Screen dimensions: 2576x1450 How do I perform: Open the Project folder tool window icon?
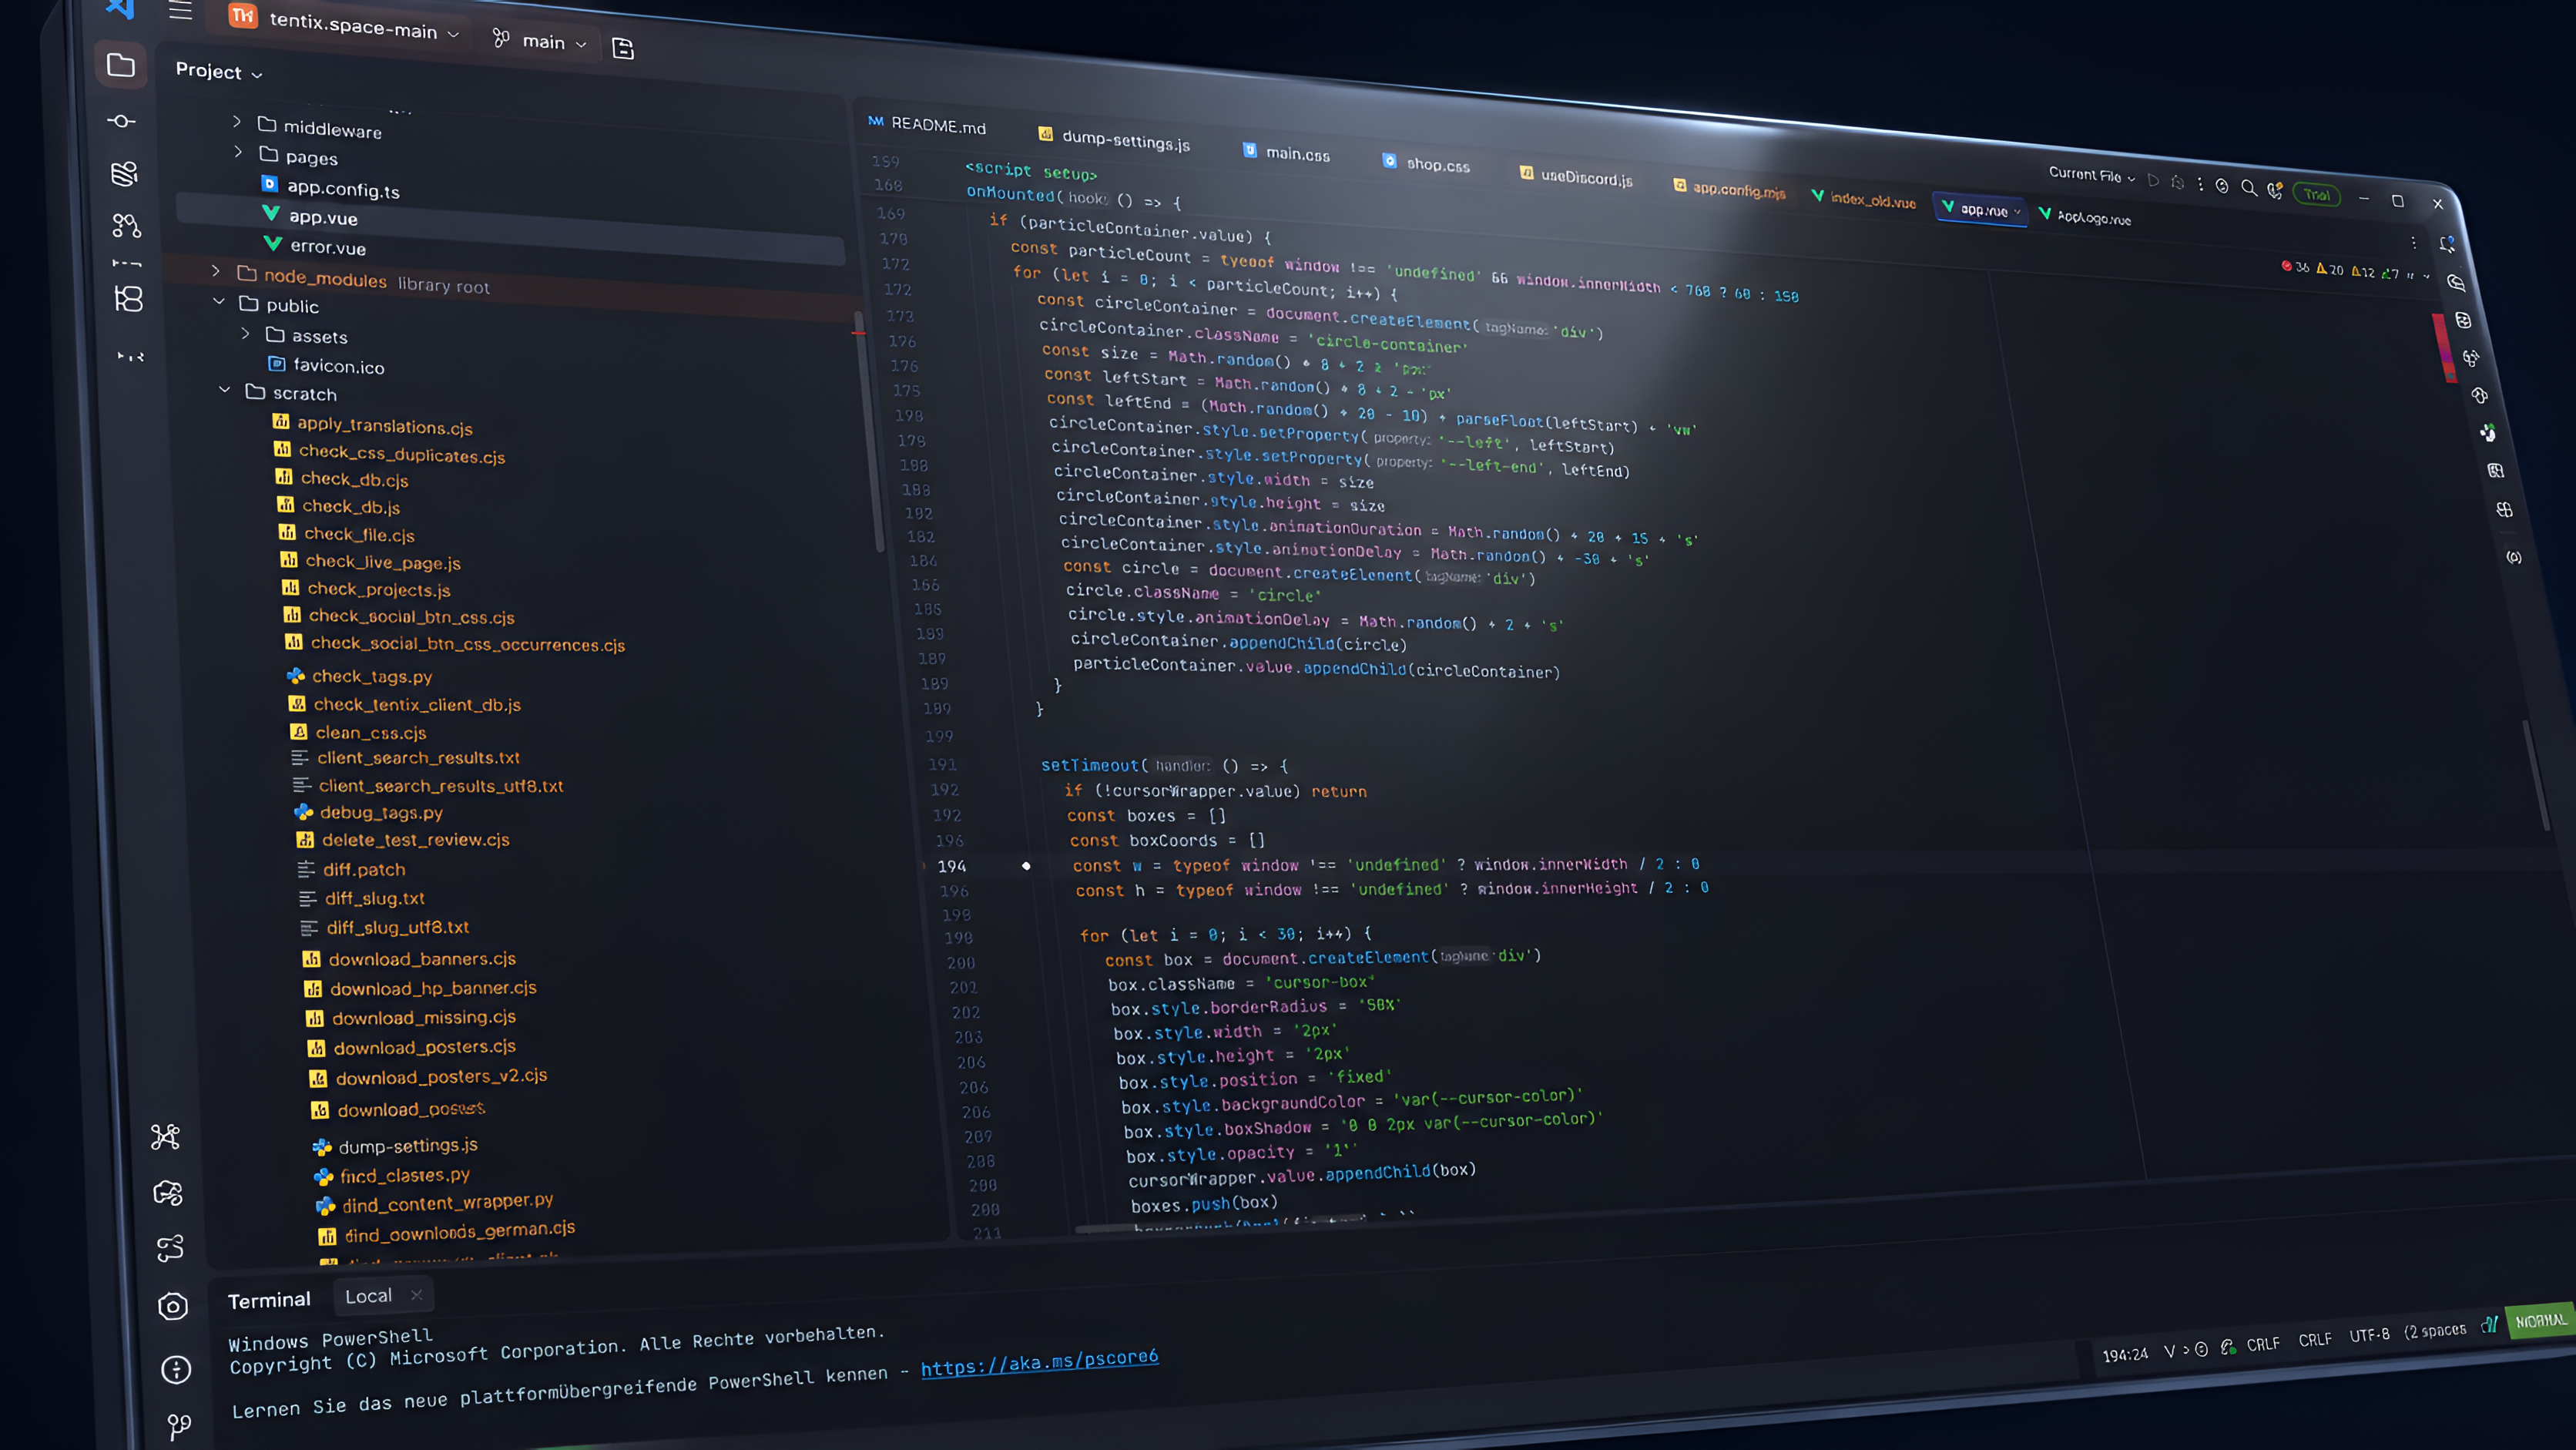pyautogui.click(x=121, y=66)
